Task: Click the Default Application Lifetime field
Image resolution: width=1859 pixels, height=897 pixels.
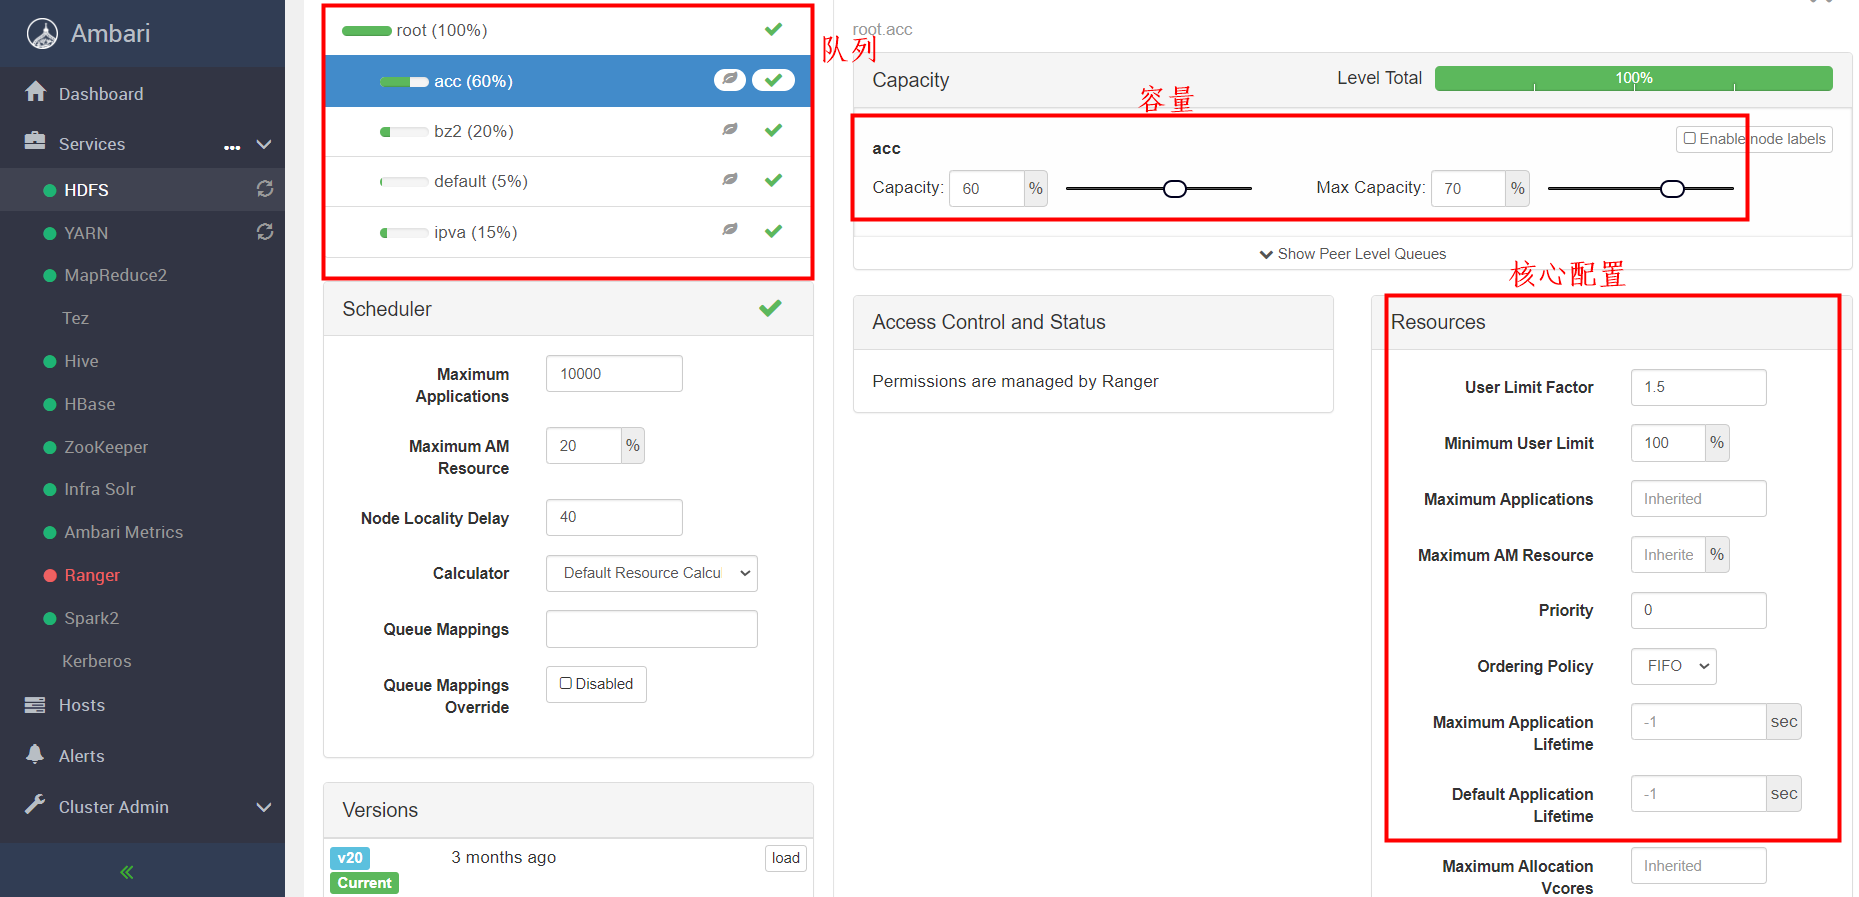Action: 1698,794
